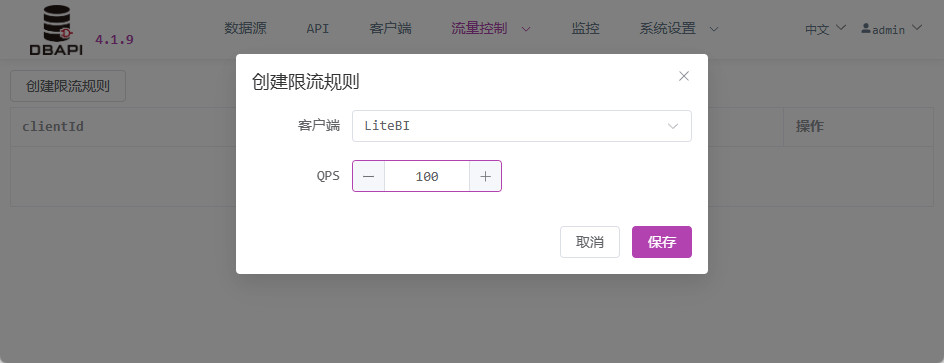Close the create rate limit dialog
Viewport: 944px width, 363px height.
coord(683,76)
